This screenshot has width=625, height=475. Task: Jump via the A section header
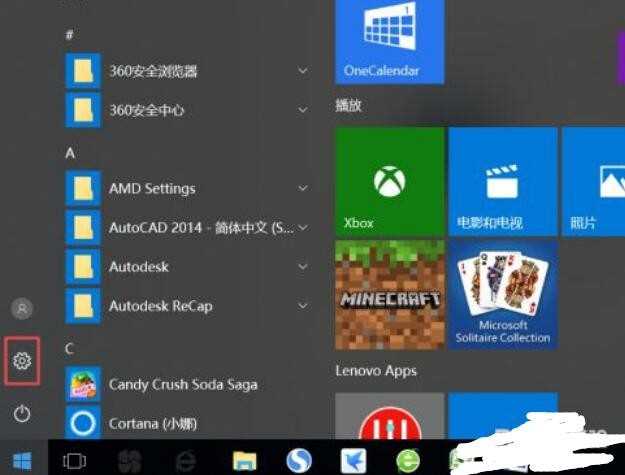[x=70, y=153]
